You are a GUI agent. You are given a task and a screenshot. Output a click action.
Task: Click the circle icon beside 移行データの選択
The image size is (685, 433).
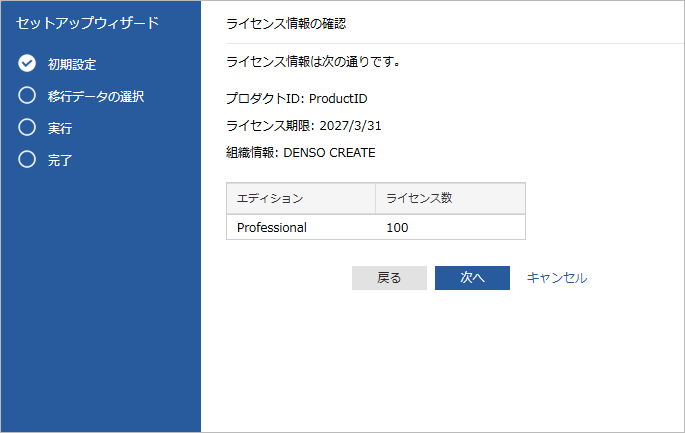pyautogui.click(x=27, y=96)
